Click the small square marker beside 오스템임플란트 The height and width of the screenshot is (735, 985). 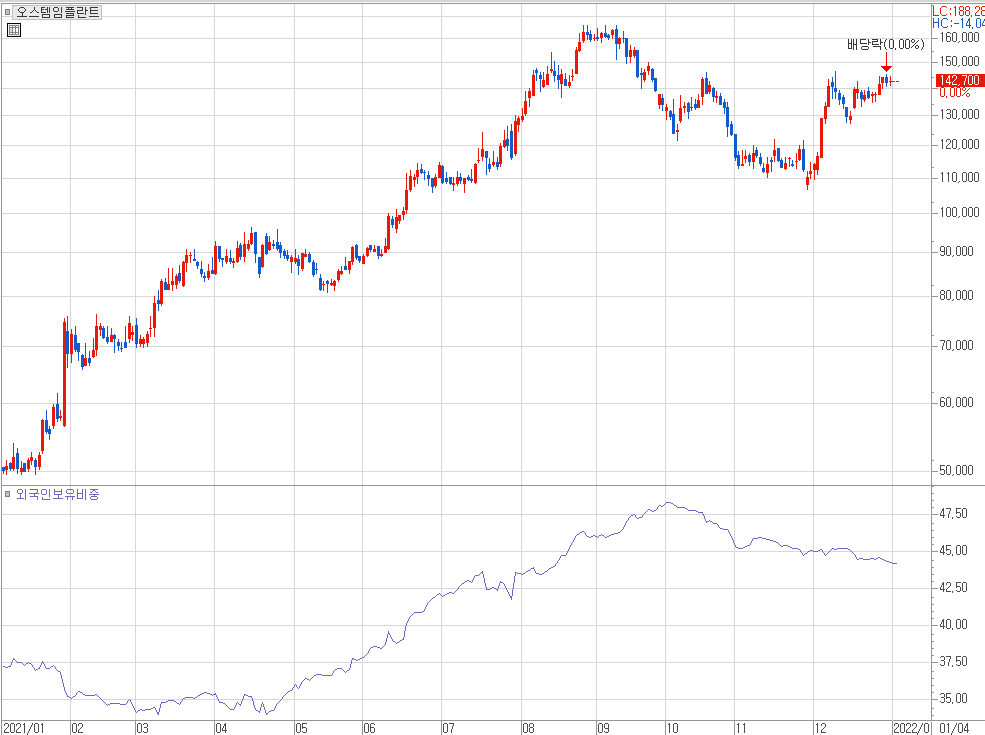click(8, 12)
